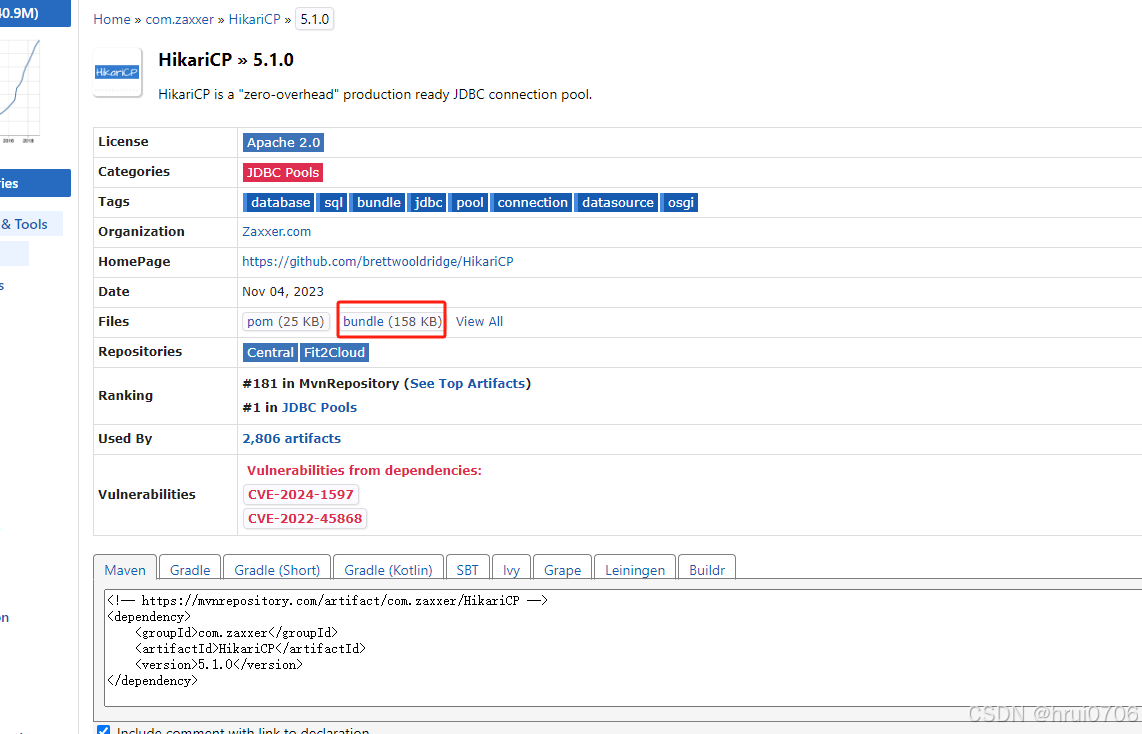The height and width of the screenshot is (734, 1142).
Task: Switch to the Gradle (Kotlin) tab
Action: pyautogui.click(x=388, y=569)
